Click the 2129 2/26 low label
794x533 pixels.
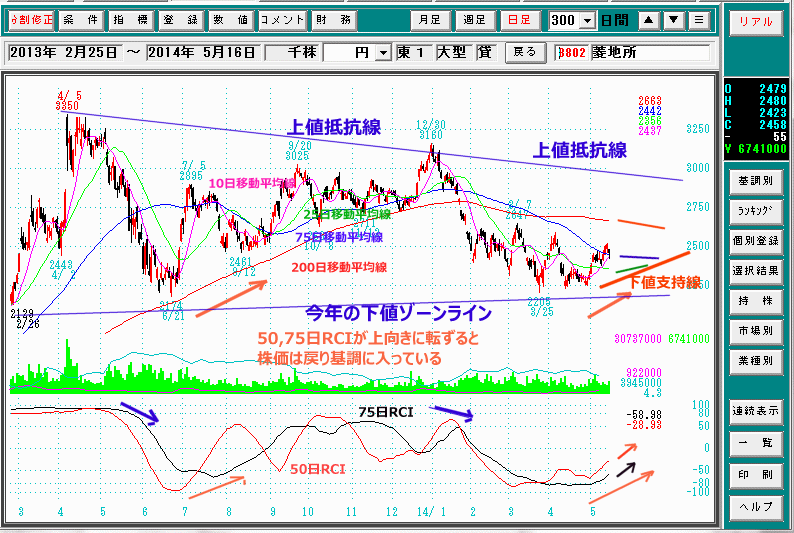pyautogui.click(x=24, y=319)
